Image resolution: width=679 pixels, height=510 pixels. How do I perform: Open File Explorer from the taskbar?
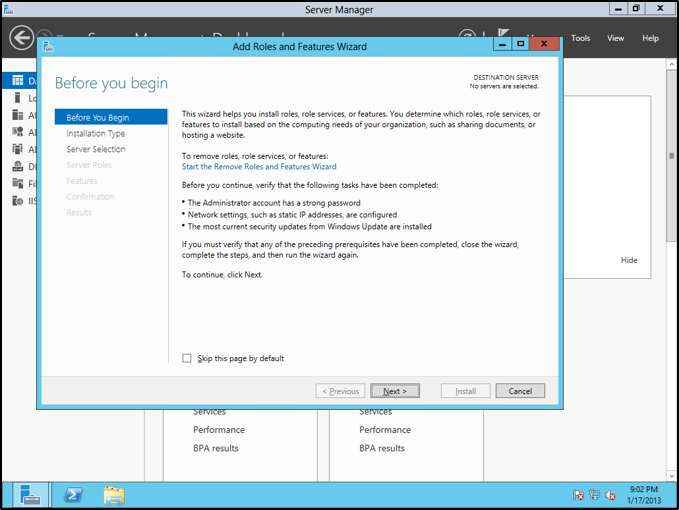[114, 495]
